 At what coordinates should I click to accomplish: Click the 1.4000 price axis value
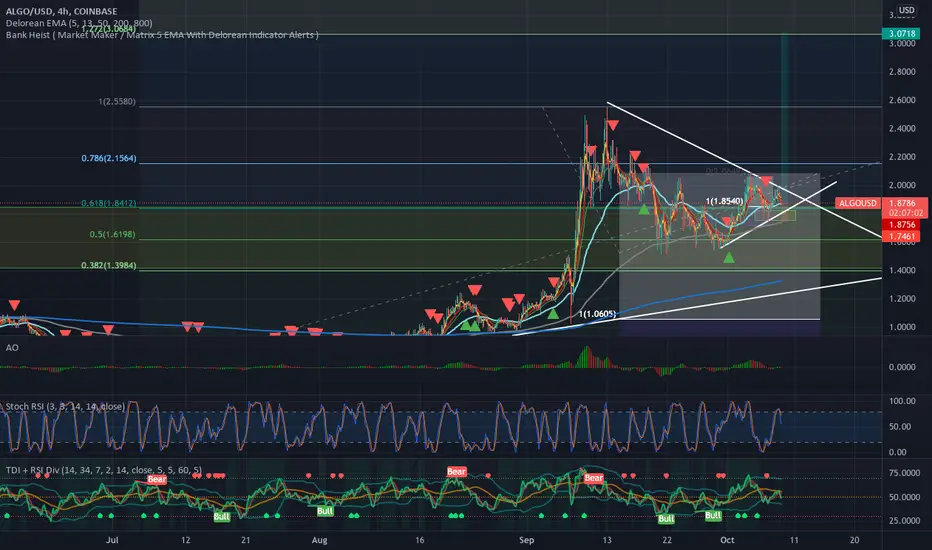coord(902,271)
